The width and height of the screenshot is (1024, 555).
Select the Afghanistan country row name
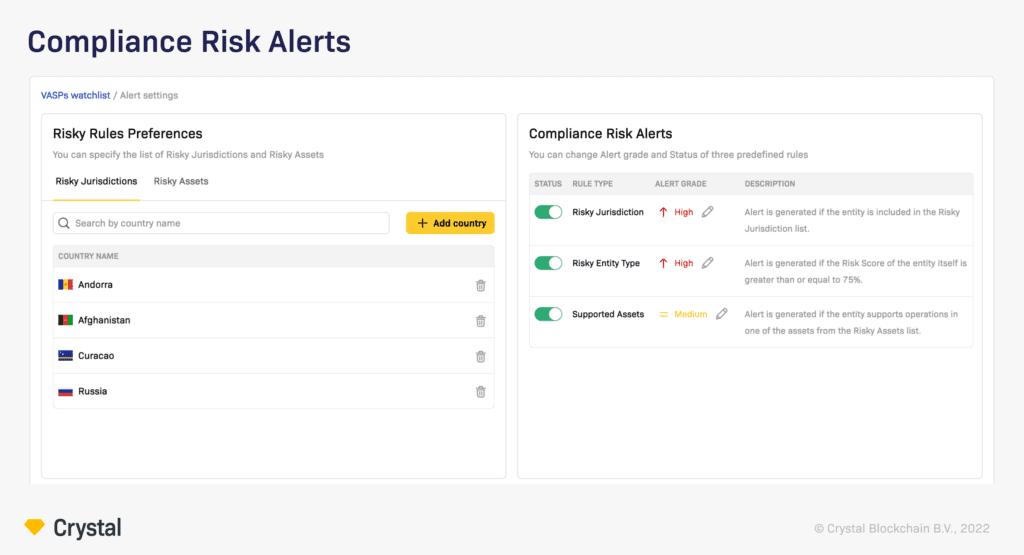click(x=104, y=320)
